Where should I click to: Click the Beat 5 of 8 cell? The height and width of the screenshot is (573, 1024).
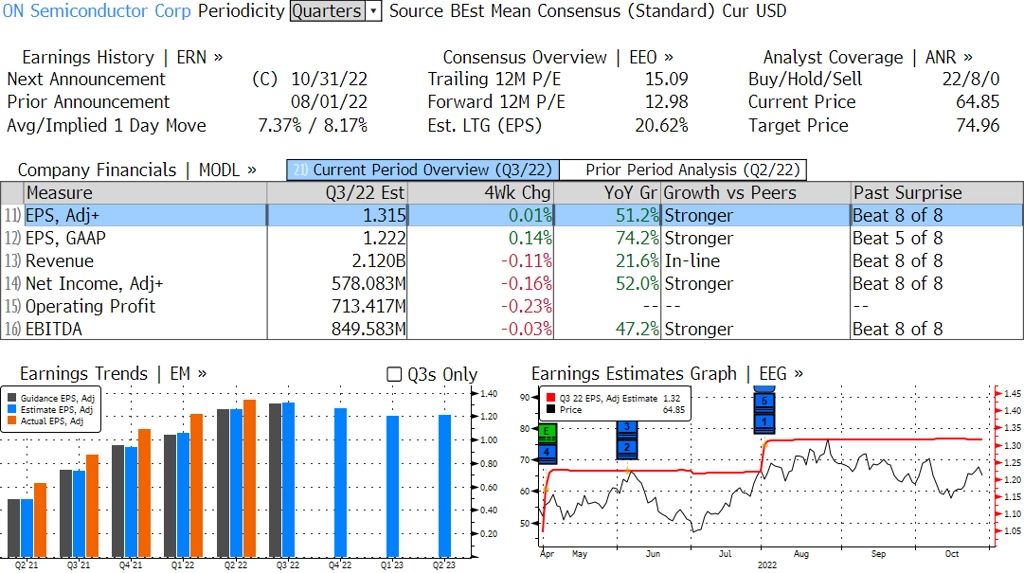point(897,238)
